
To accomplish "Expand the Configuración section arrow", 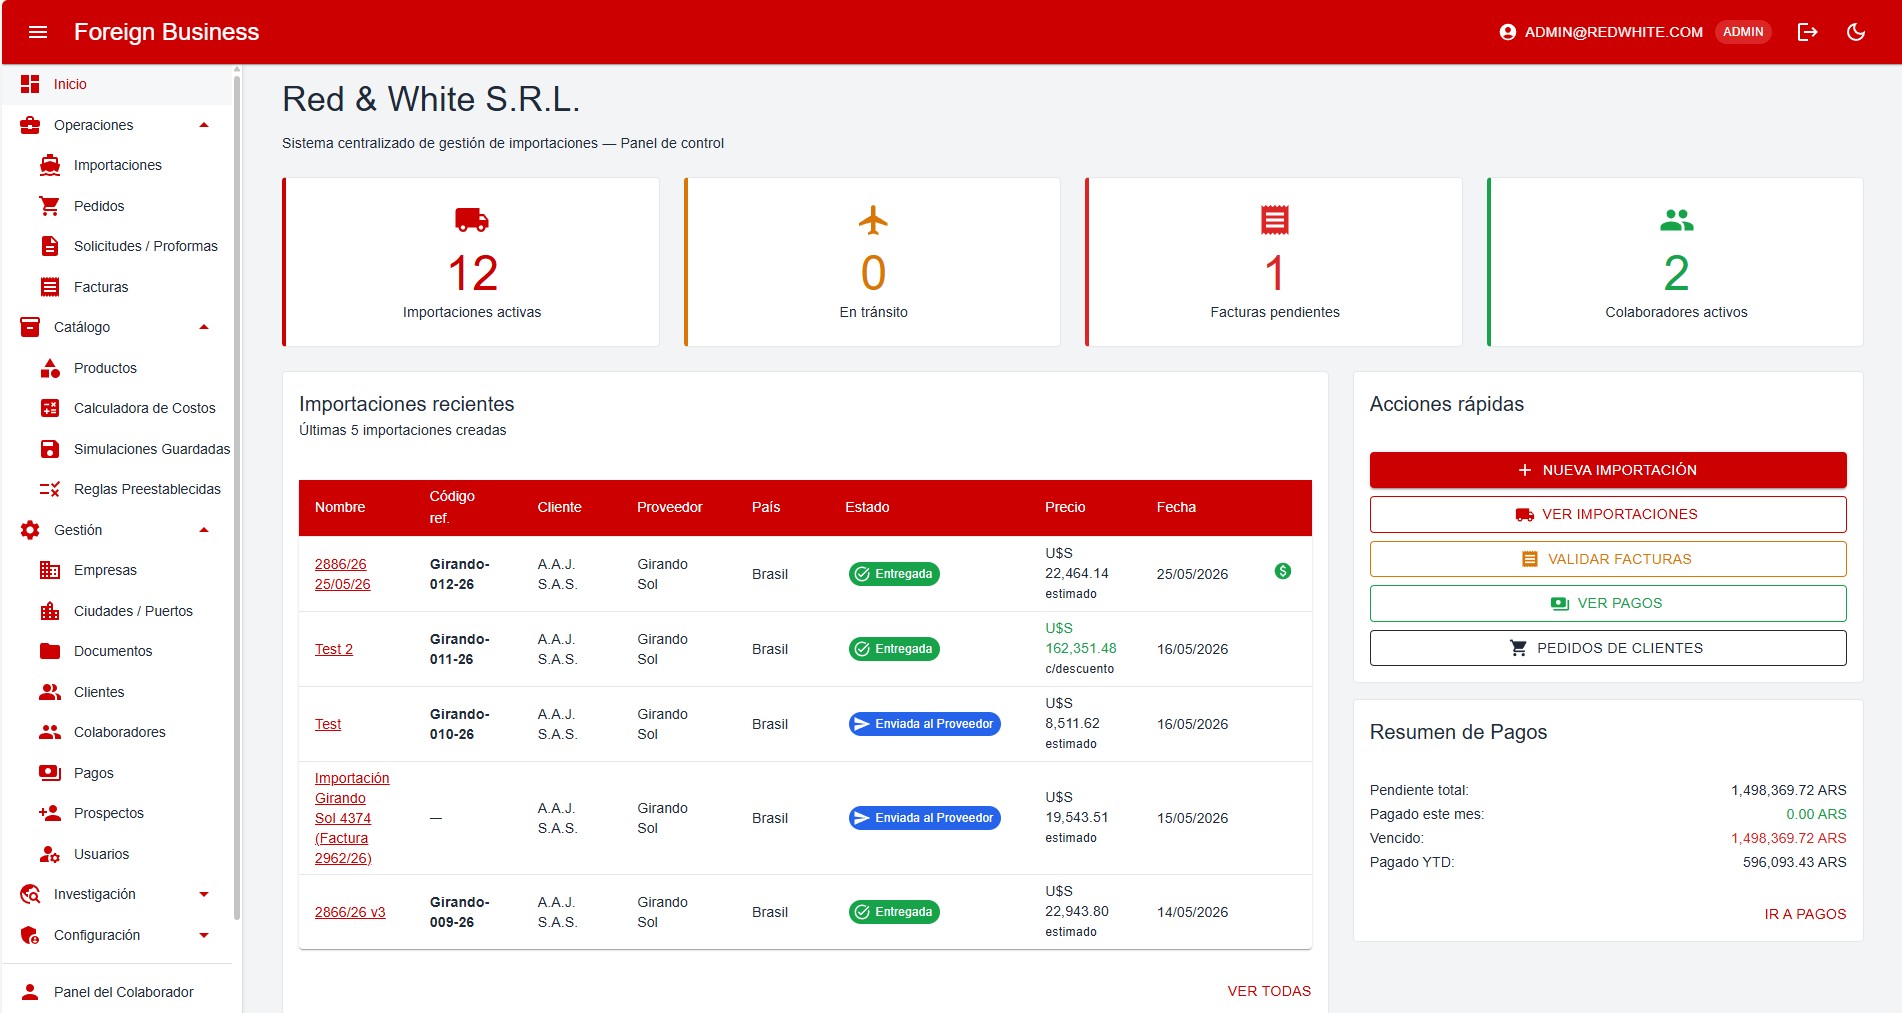I will coord(204,935).
